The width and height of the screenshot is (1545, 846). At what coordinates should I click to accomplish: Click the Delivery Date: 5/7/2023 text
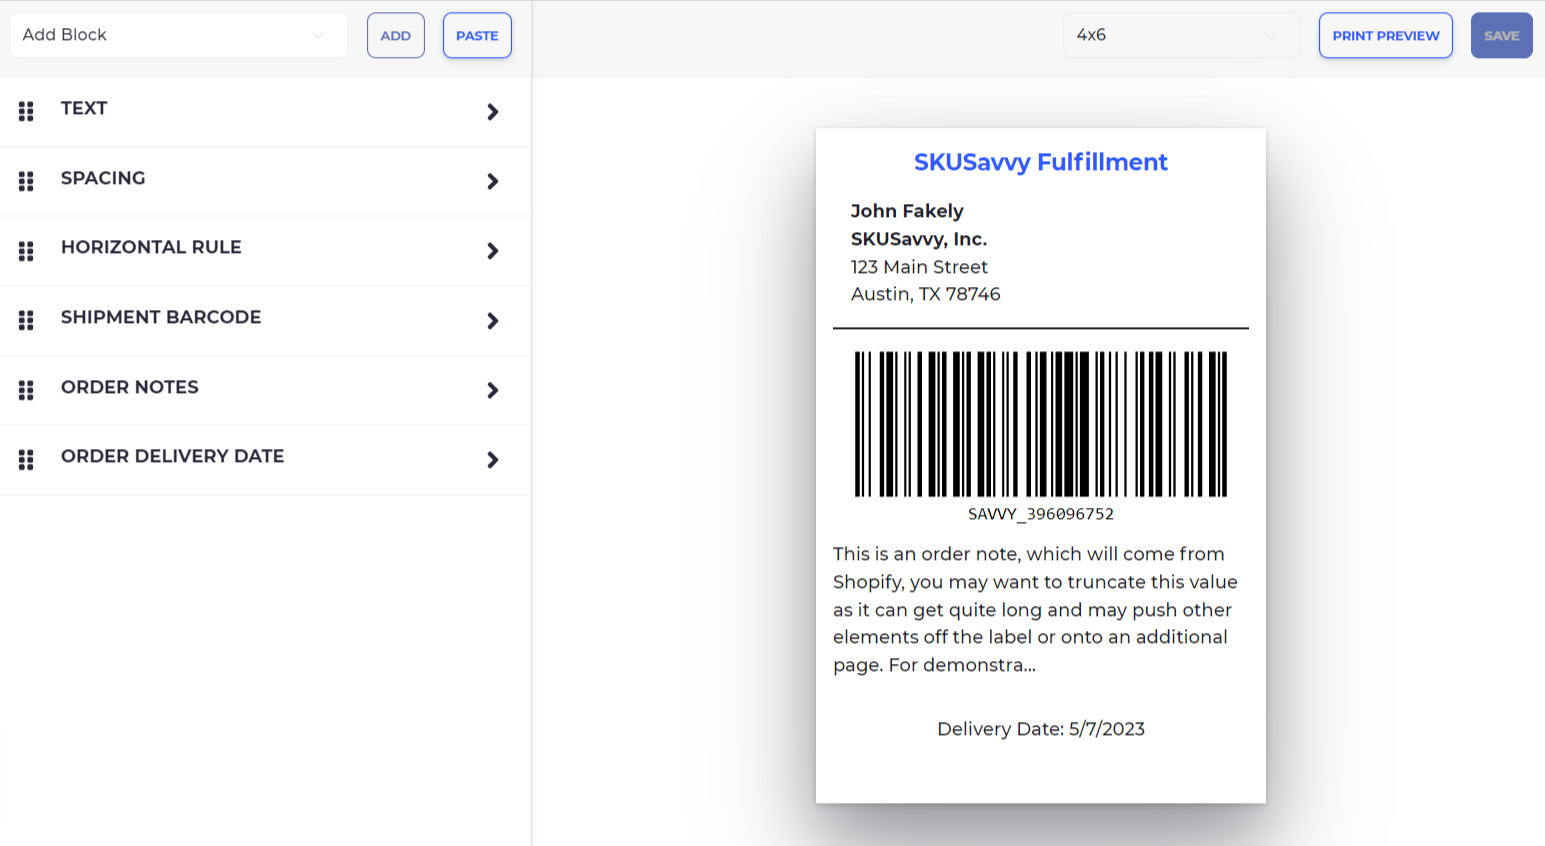click(1041, 729)
